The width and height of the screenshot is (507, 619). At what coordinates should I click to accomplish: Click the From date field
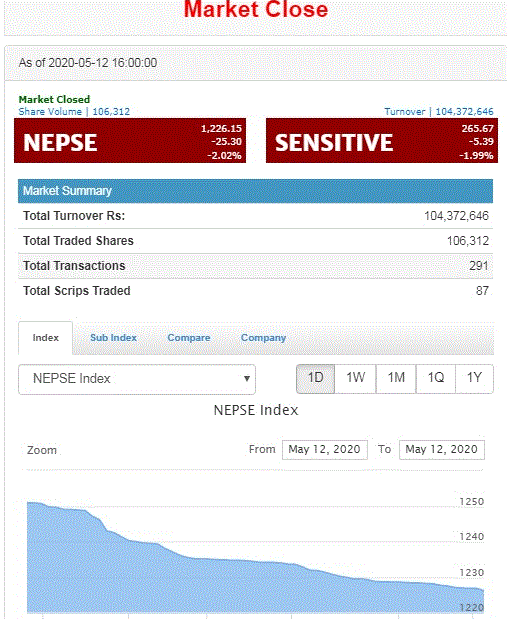tap(325, 450)
